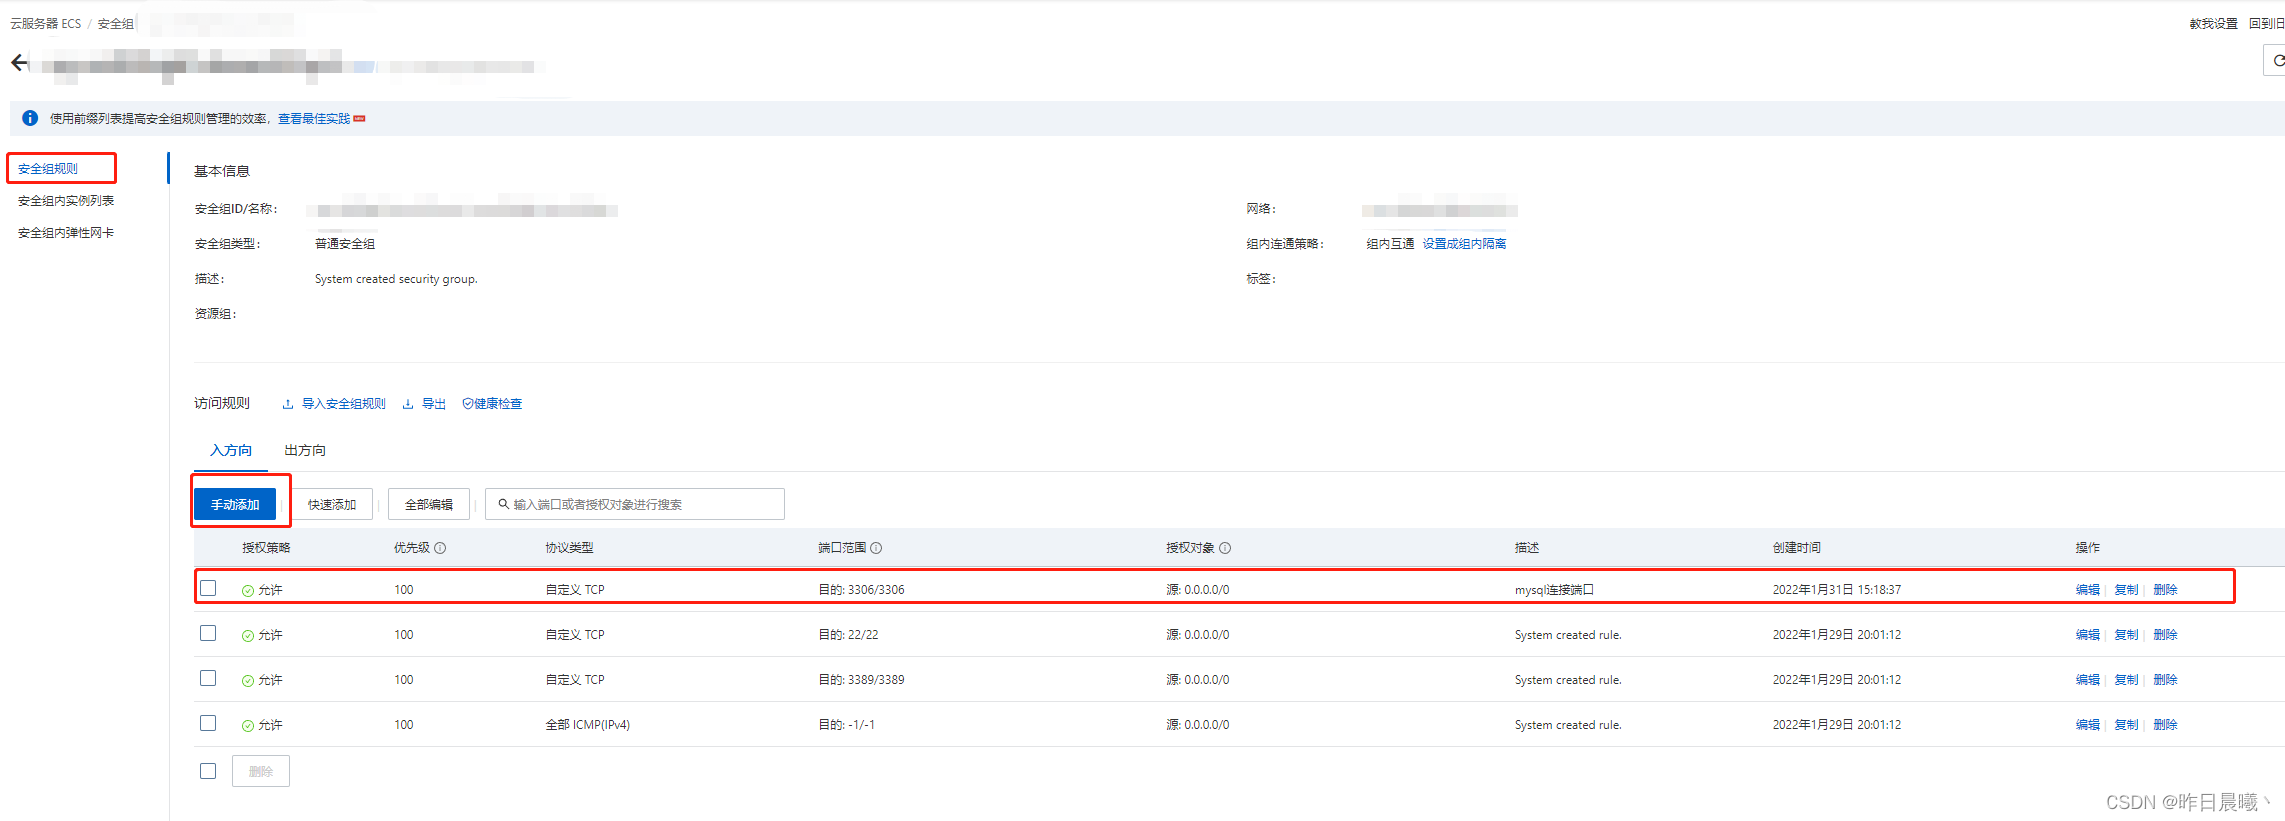This screenshot has width=2285, height=821.
Task: Click the 协议类型 column header
Action: [x=569, y=548]
